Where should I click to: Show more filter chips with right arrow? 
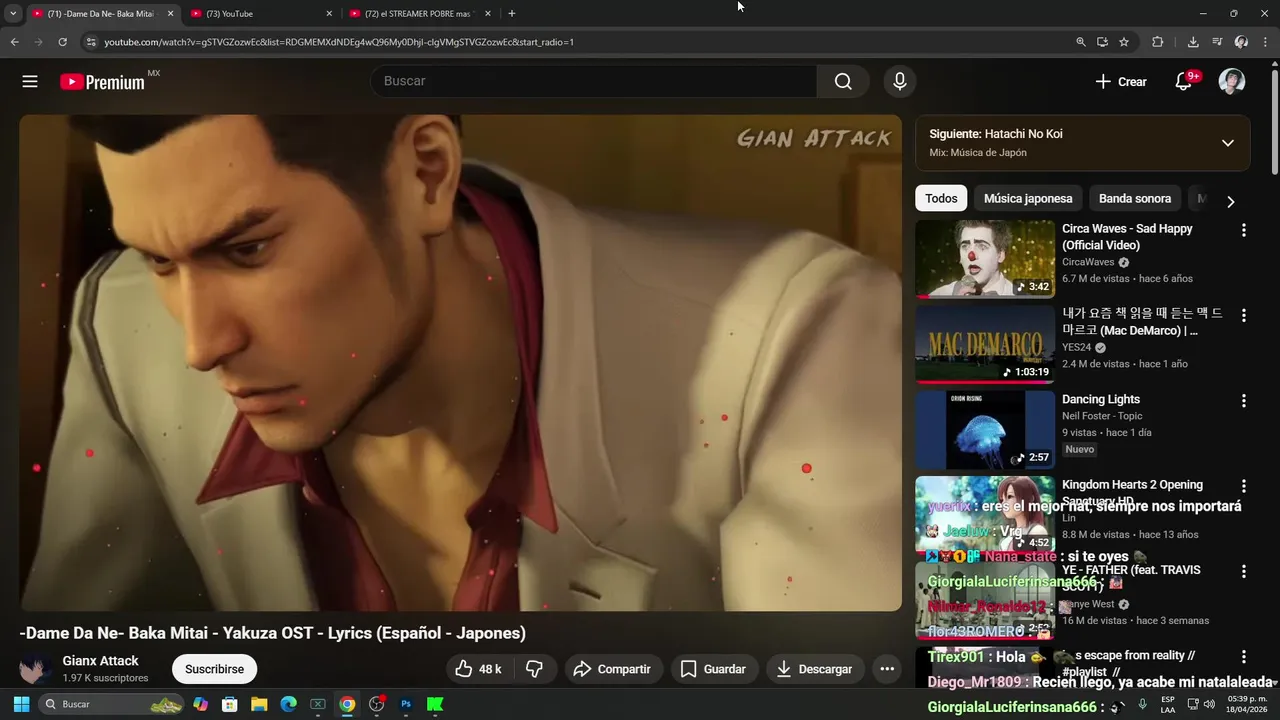pos(1231,201)
